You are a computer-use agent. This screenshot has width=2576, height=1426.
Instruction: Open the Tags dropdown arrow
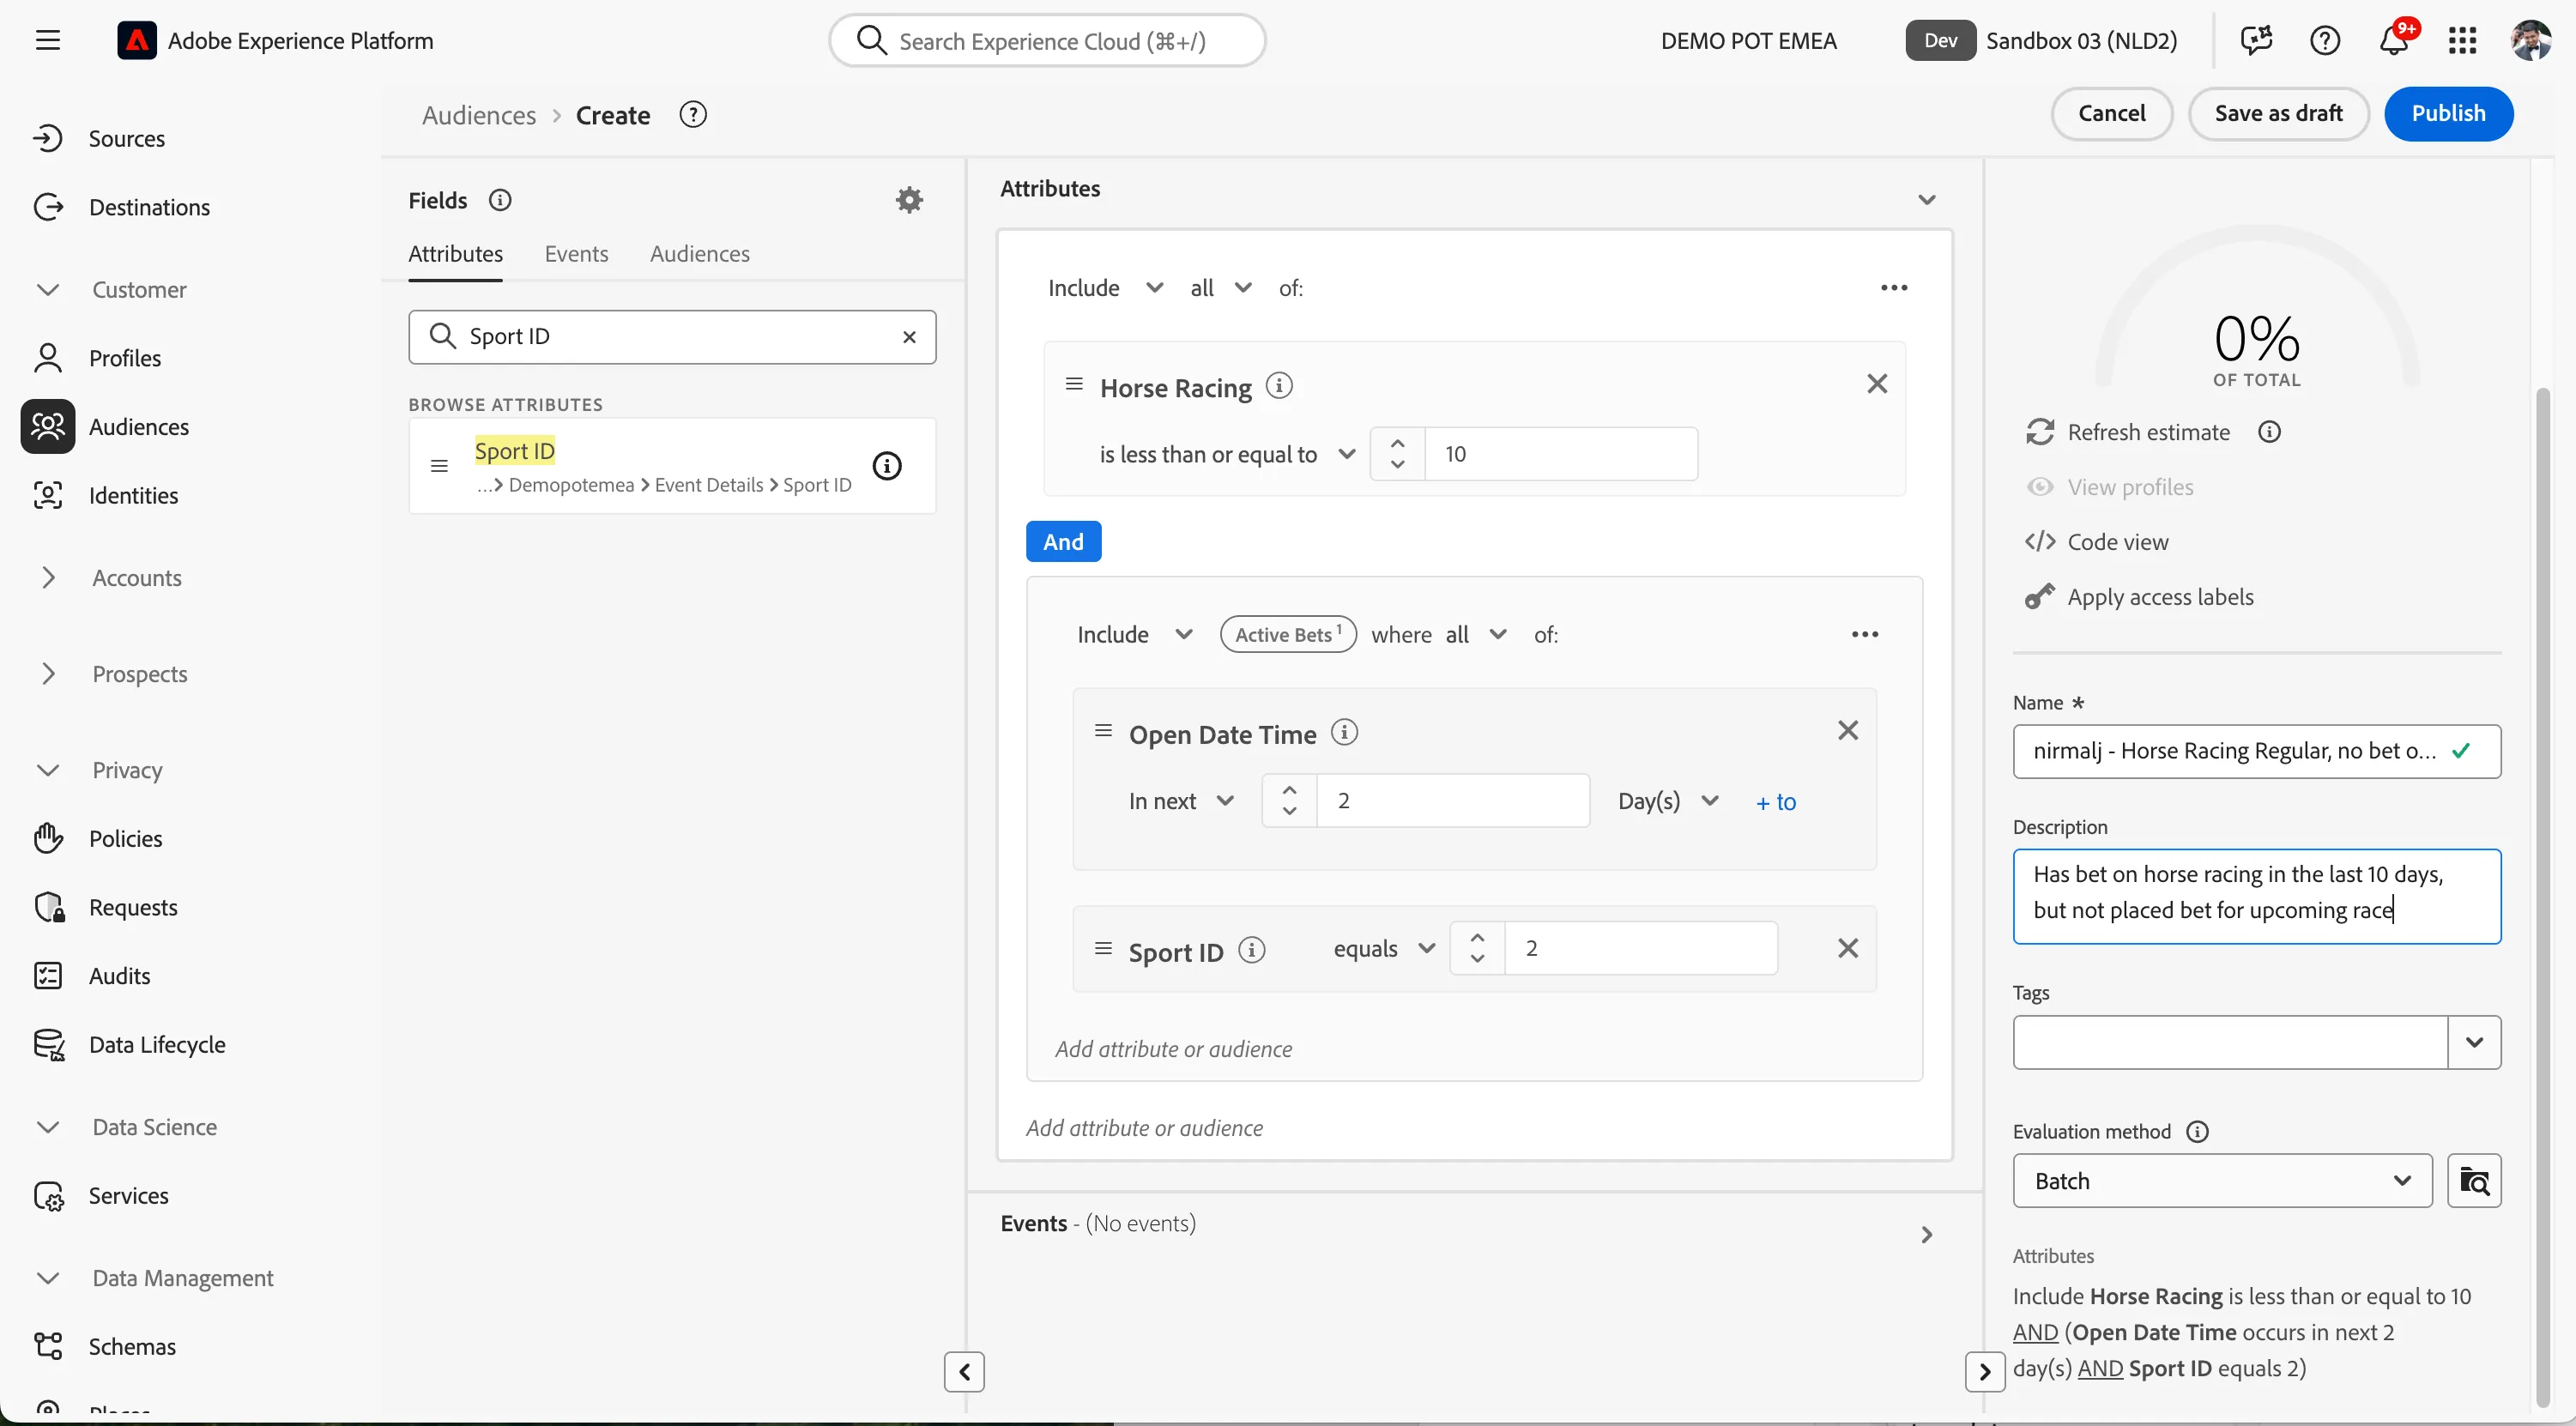(x=2474, y=1042)
